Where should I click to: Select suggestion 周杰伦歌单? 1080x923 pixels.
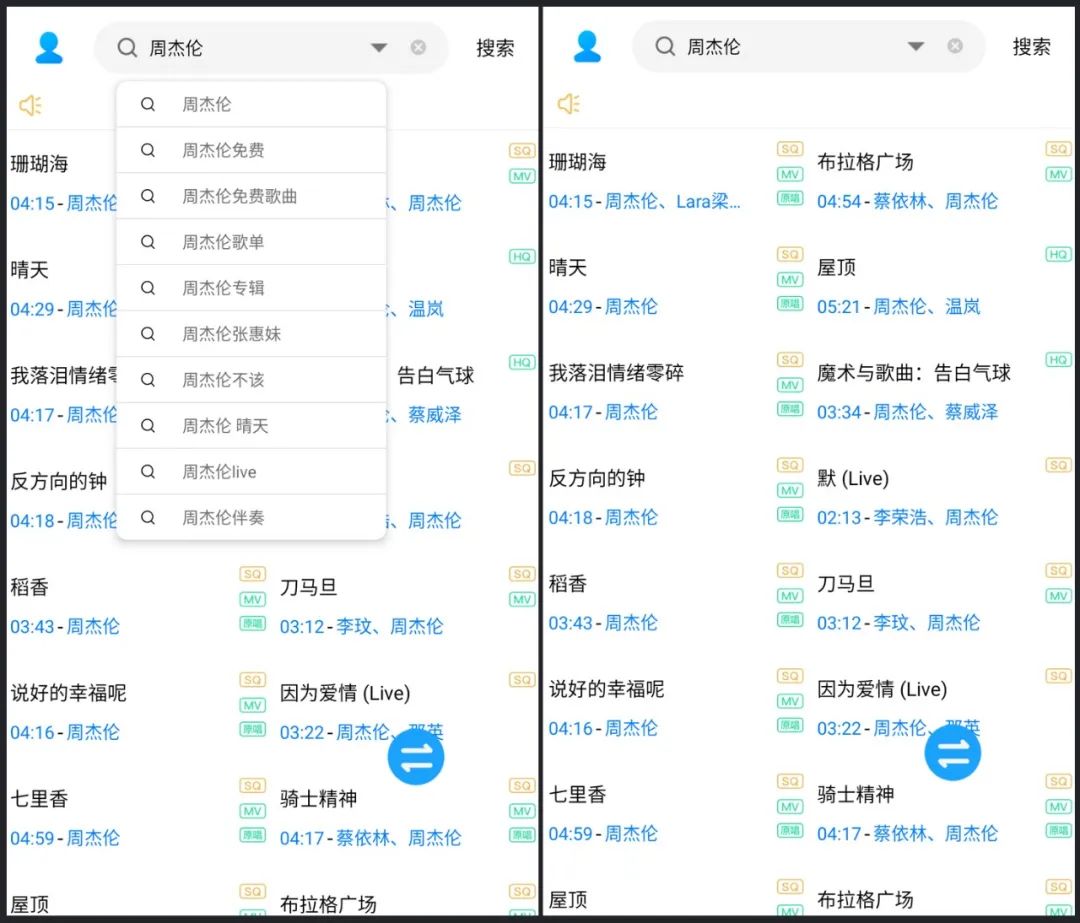pyautogui.click(x=251, y=242)
